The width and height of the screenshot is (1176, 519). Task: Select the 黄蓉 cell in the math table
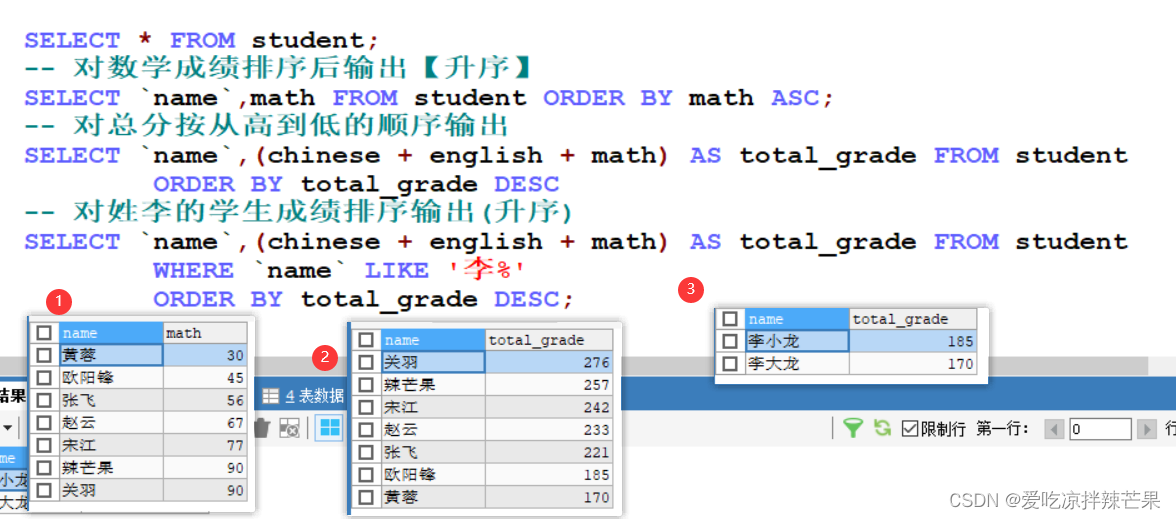tap(111, 355)
